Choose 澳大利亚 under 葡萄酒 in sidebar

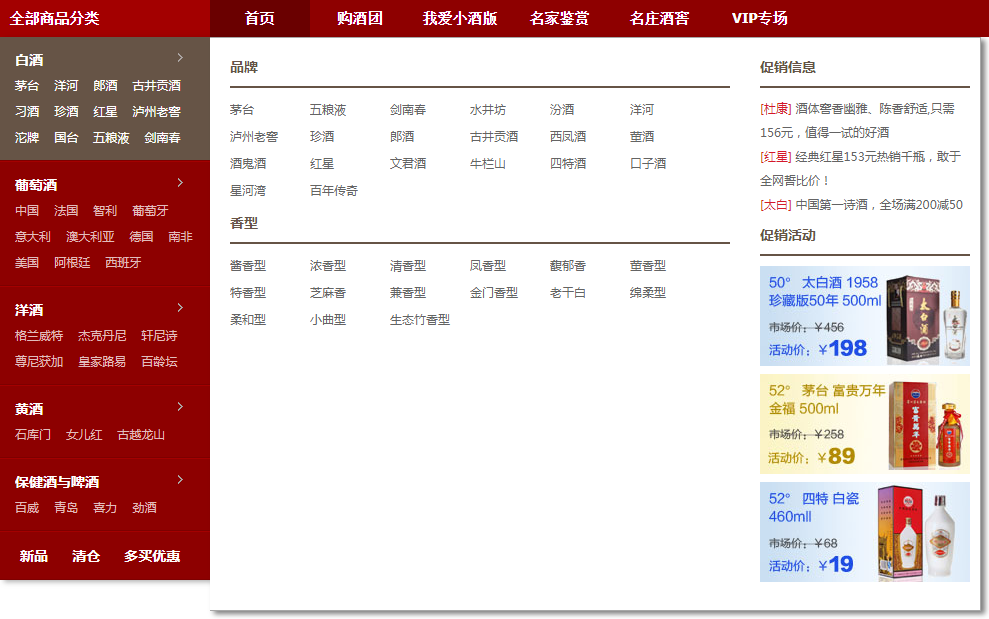pyautogui.click(x=90, y=237)
